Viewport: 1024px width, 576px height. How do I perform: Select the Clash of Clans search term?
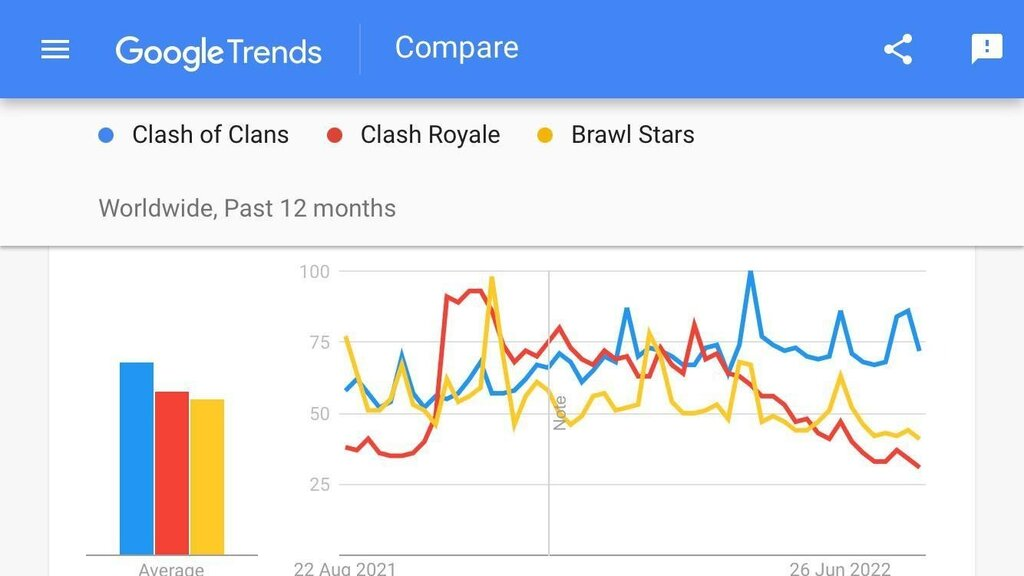[210, 135]
